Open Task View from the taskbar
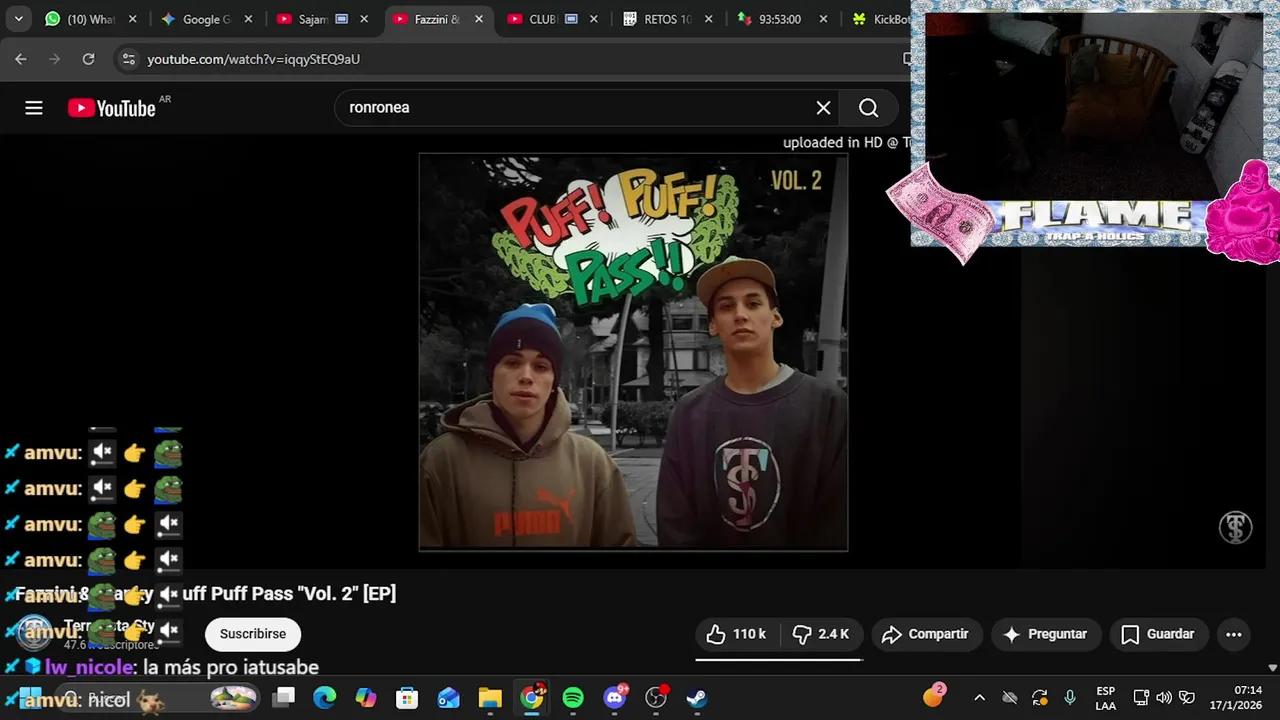The width and height of the screenshot is (1280, 720). click(x=285, y=697)
